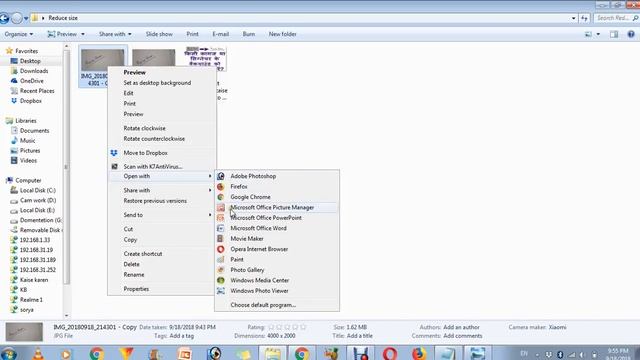
Task: Open image with Paint icon
Action: point(221,260)
